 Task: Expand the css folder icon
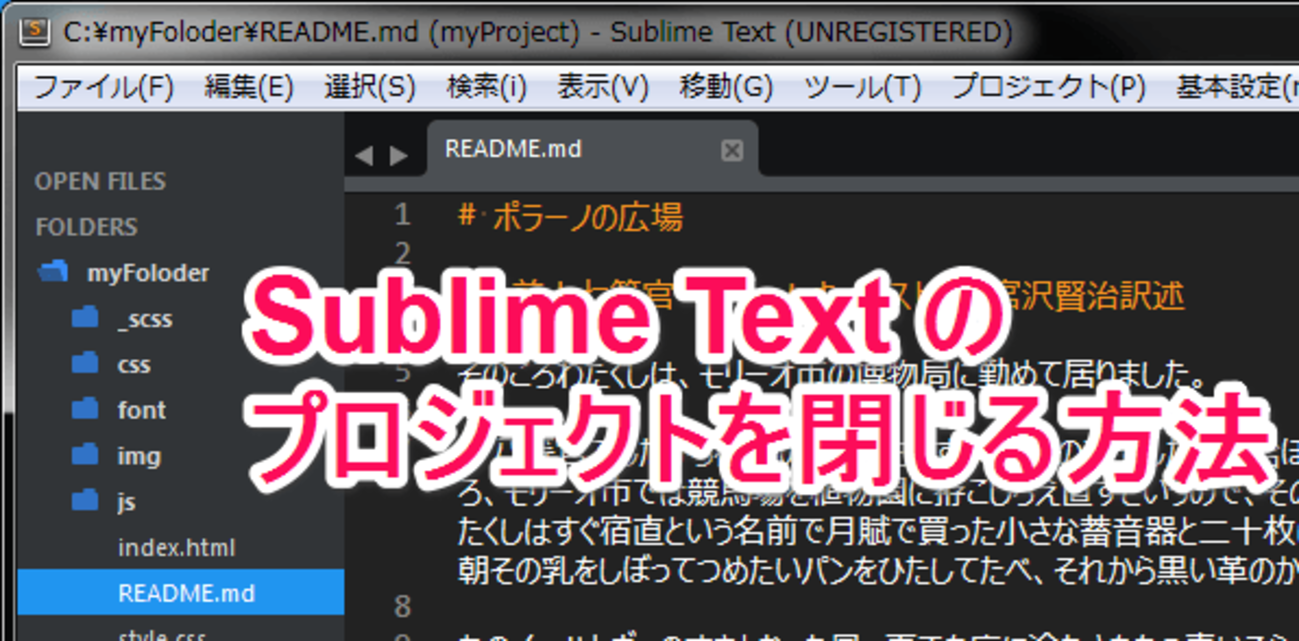tap(85, 363)
